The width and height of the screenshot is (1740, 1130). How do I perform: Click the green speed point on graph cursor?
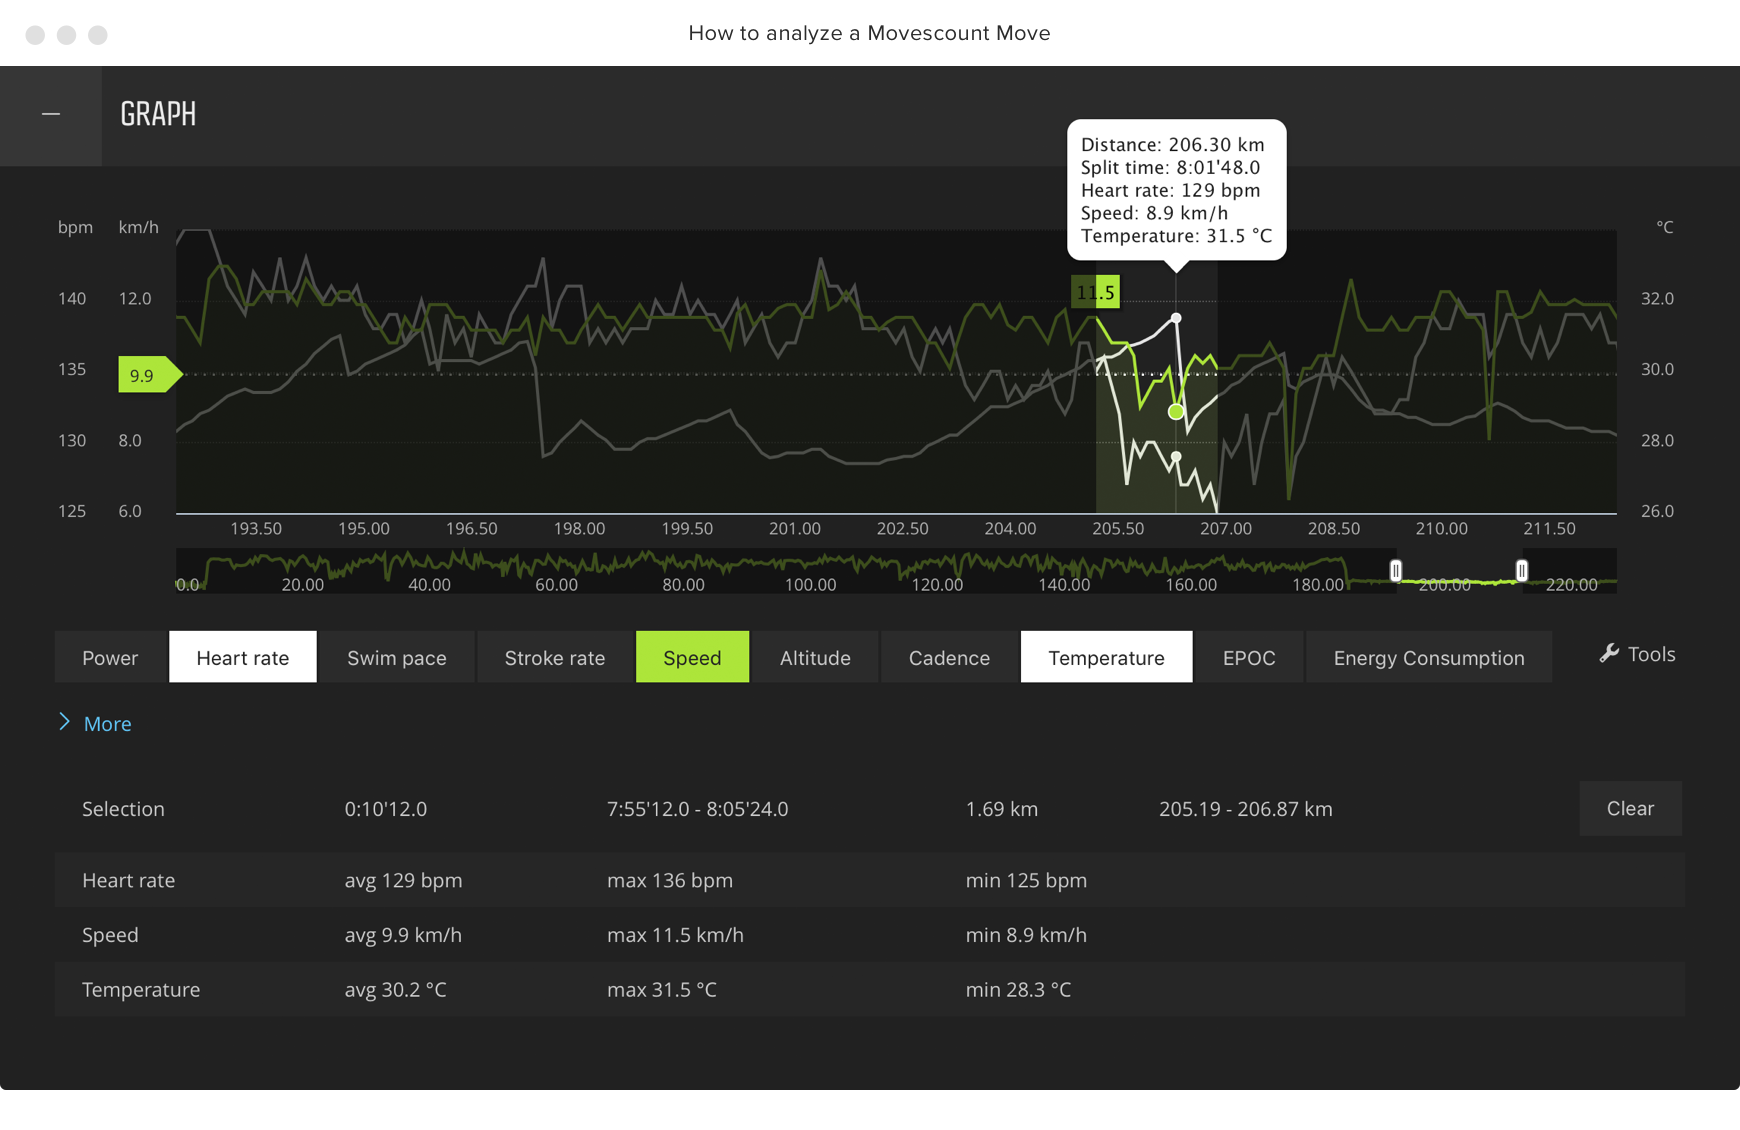click(1176, 412)
